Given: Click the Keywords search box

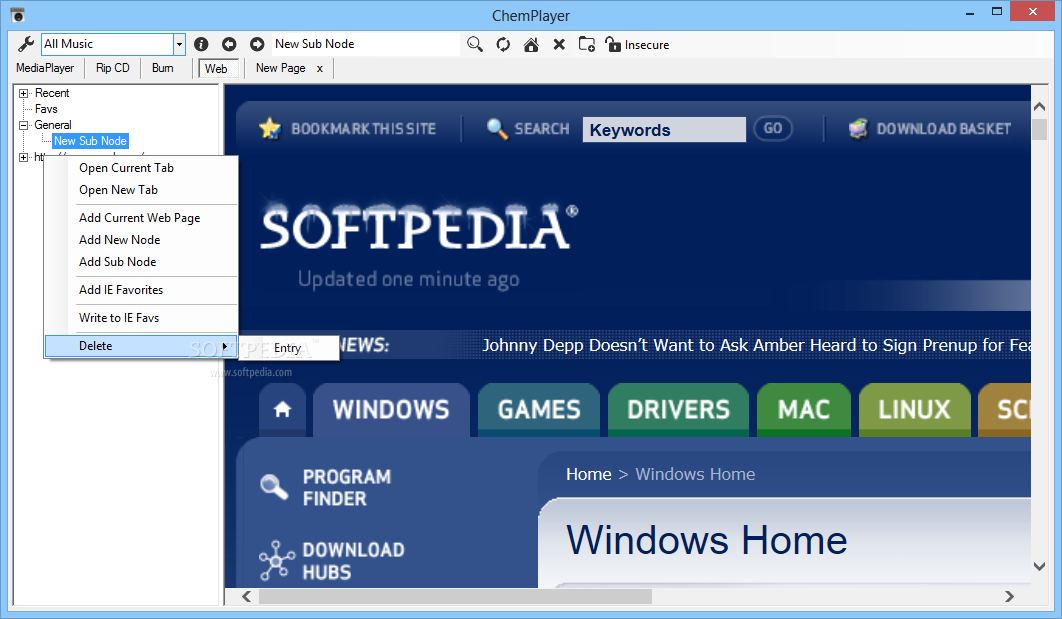Looking at the screenshot, I should click(664, 129).
